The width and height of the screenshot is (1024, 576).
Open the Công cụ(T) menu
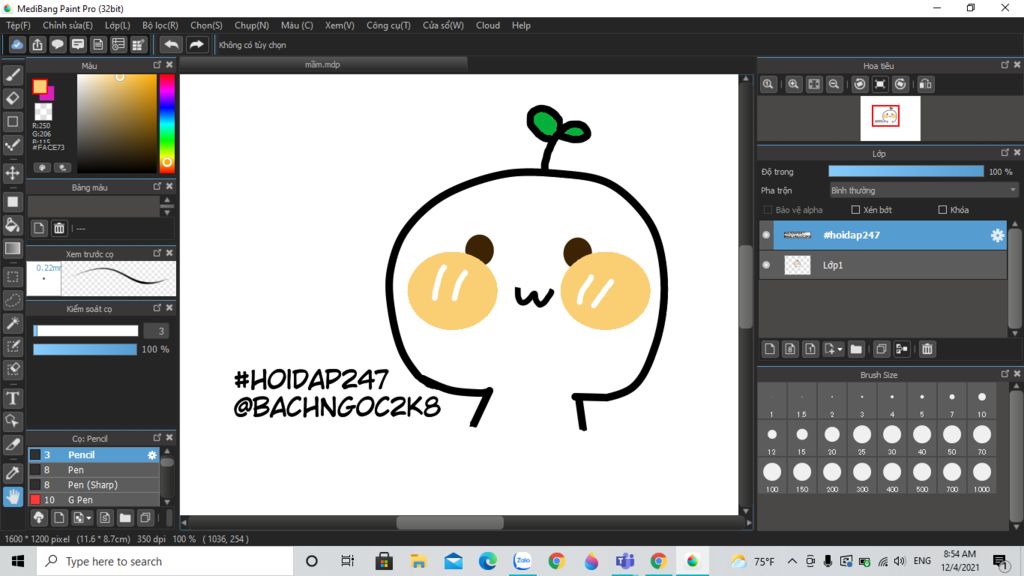(x=389, y=25)
